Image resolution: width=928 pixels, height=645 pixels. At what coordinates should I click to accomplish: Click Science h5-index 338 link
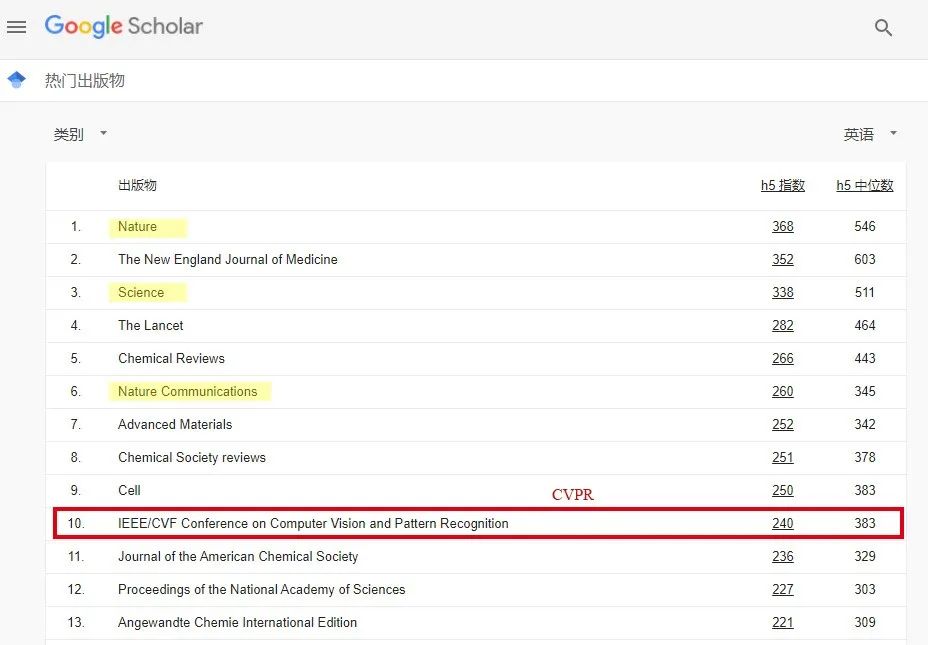click(x=782, y=292)
